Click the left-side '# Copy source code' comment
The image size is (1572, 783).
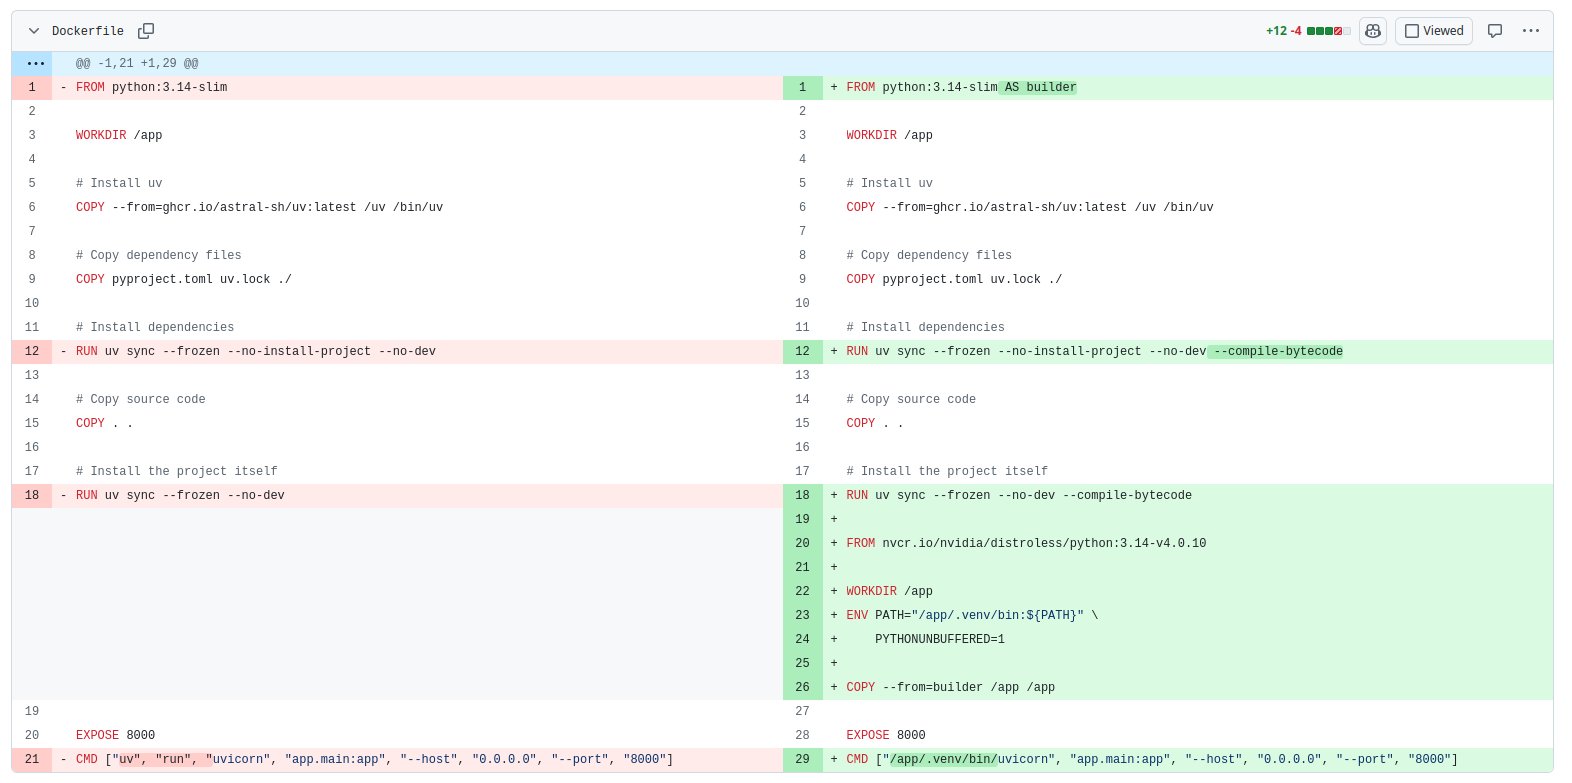(x=141, y=399)
